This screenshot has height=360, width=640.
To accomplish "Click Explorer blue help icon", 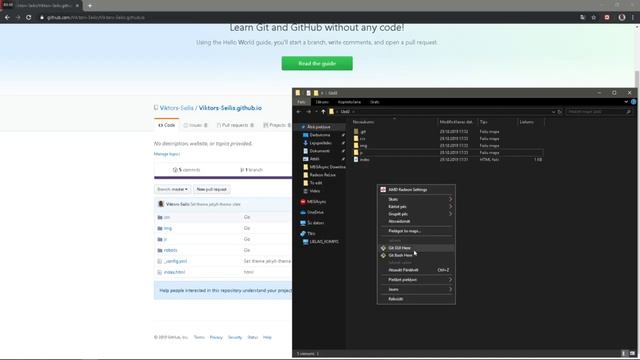I will pyautogui.click(x=633, y=102).
